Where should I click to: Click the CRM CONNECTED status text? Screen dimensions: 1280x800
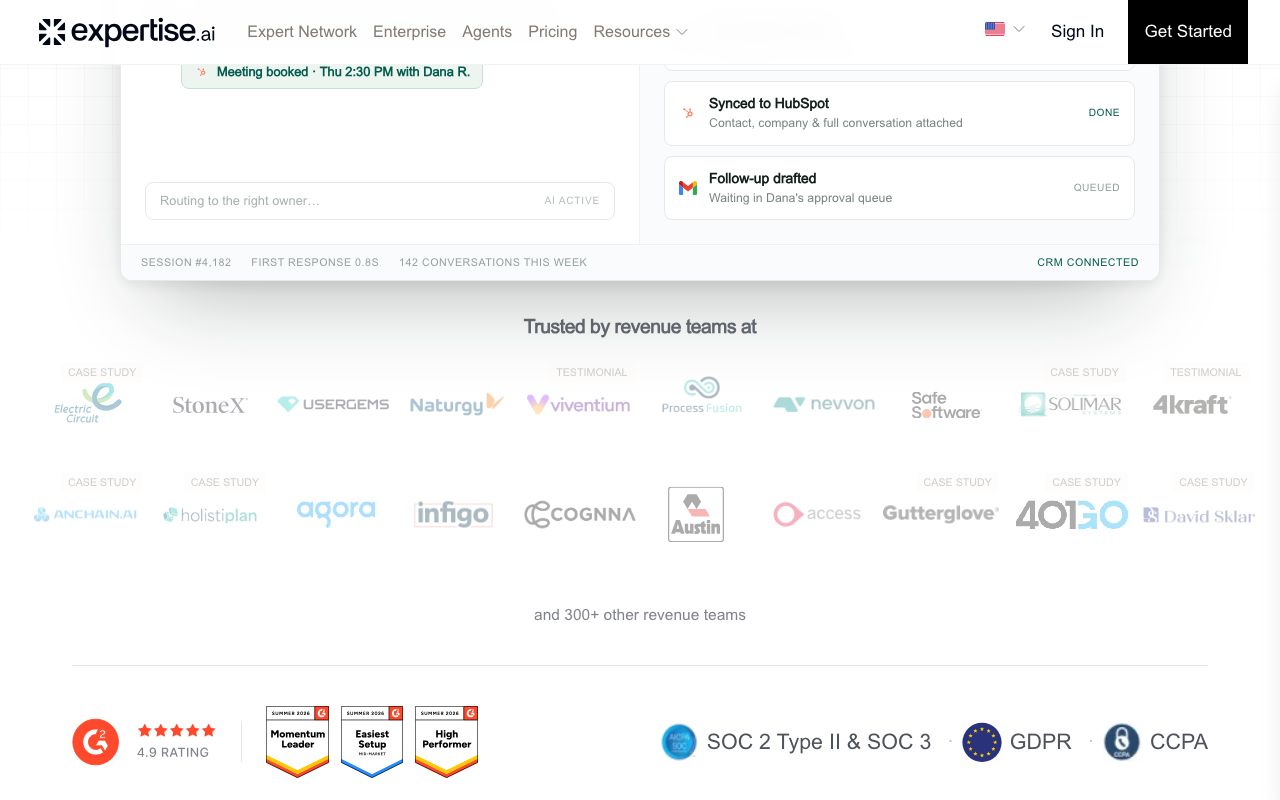tap(1088, 262)
